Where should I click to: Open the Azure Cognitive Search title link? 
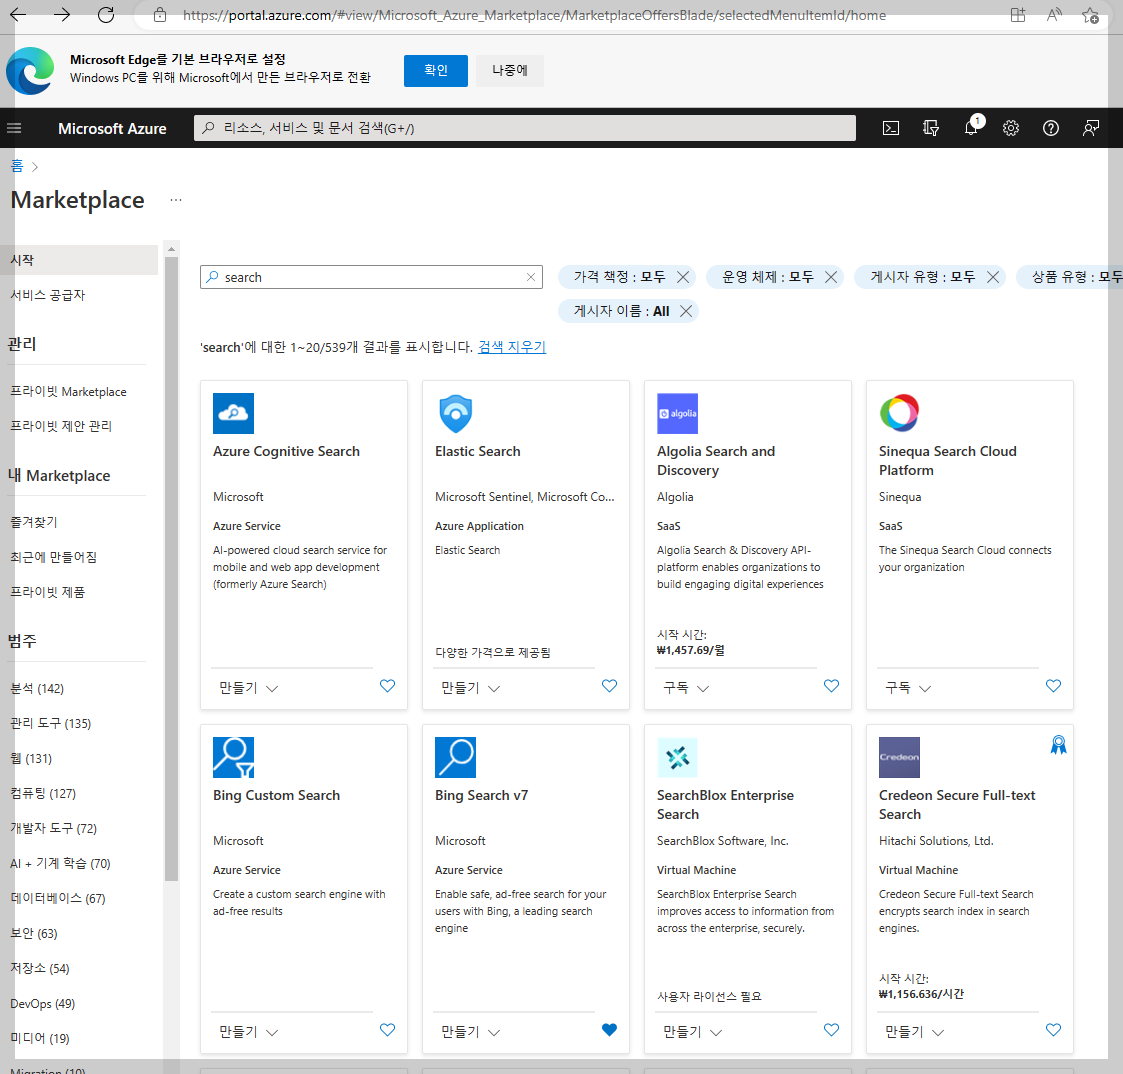(286, 451)
